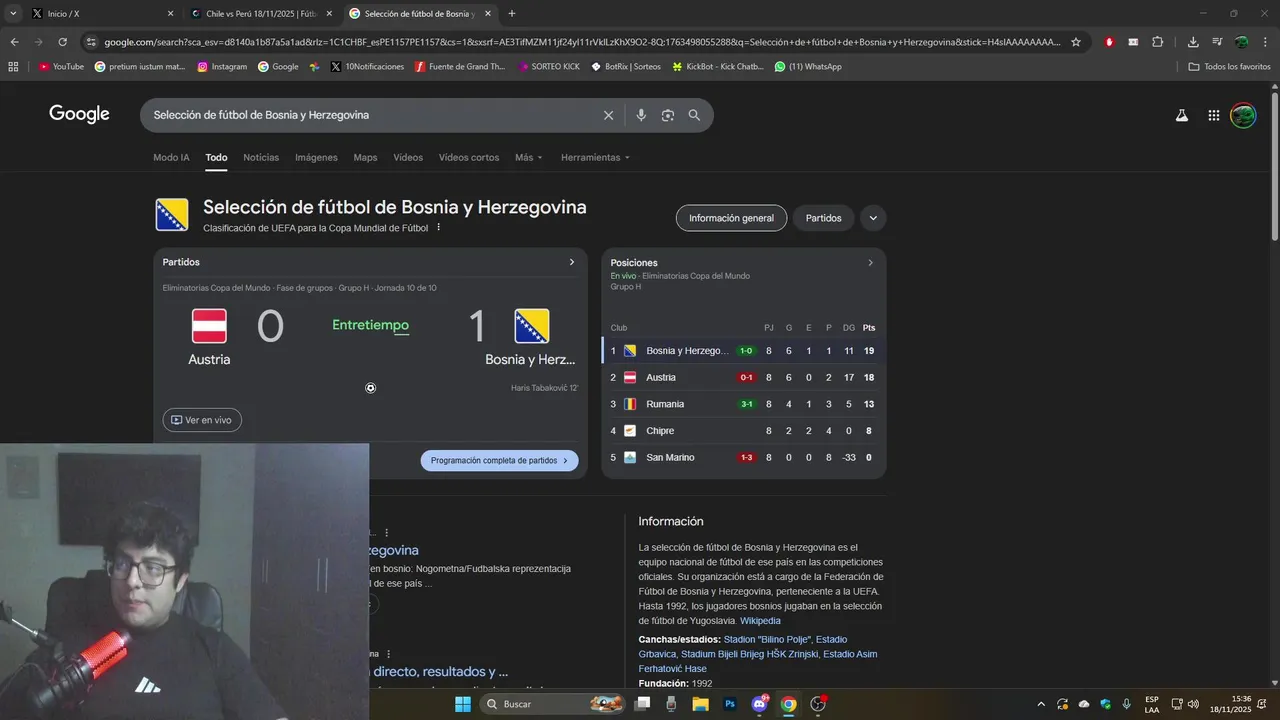Expand the Más search filter dropdown
The width and height of the screenshot is (1280, 720).
529,157
